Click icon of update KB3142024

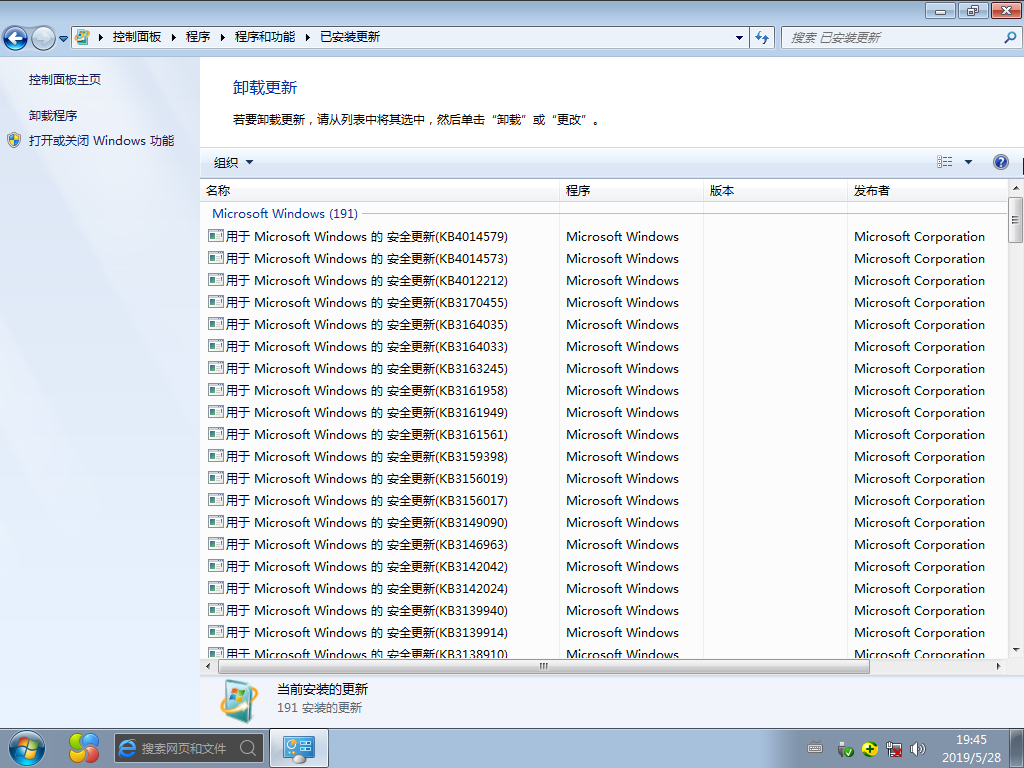(x=216, y=588)
